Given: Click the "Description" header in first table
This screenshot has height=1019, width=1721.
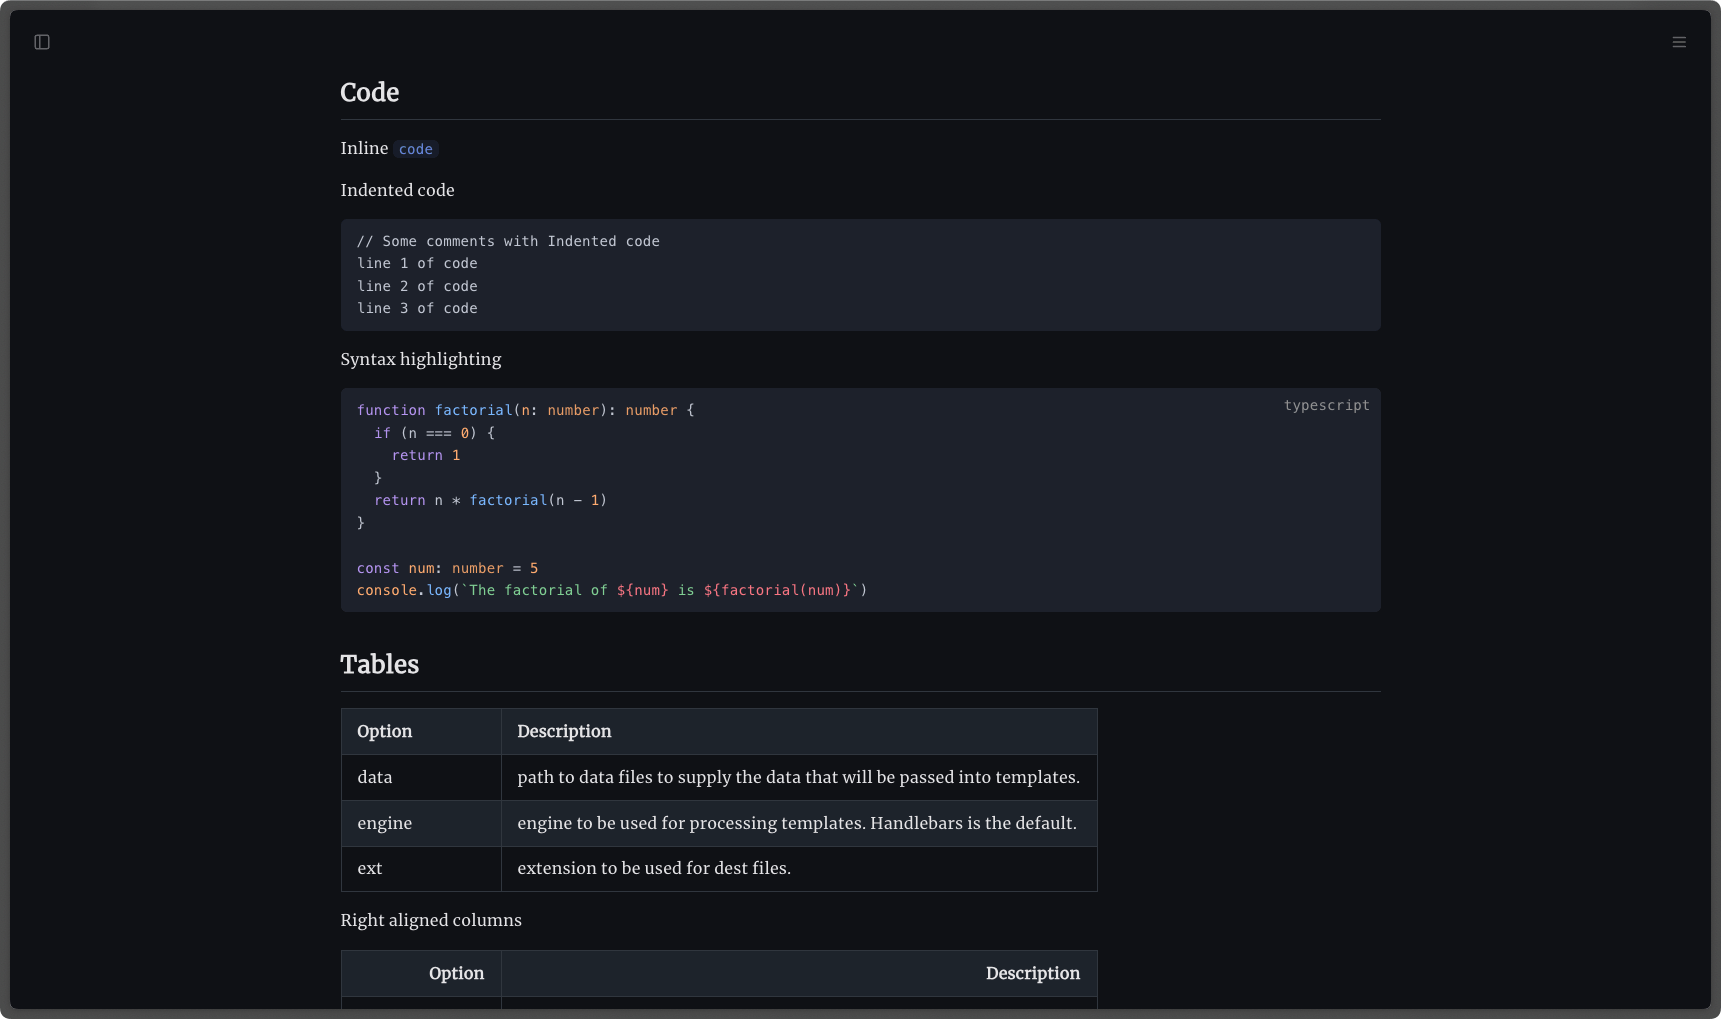Looking at the screenshot, I should point(564,731).
